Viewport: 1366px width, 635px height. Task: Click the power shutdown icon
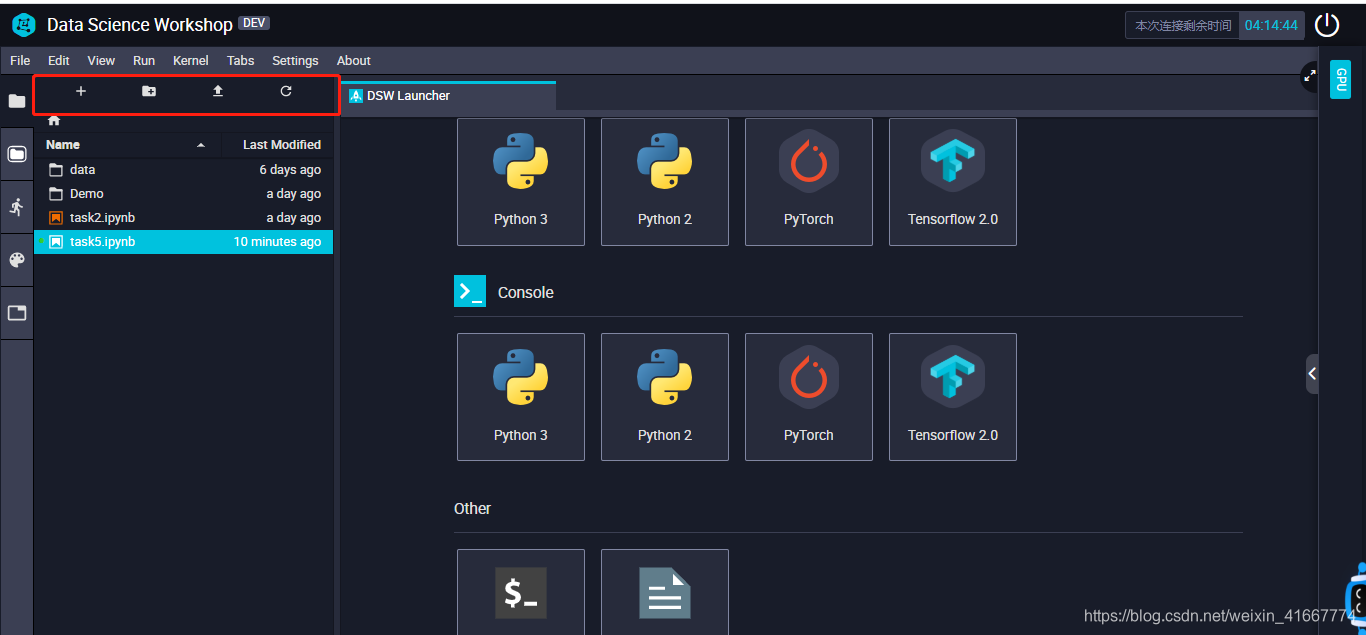[x=1327, y=25]
